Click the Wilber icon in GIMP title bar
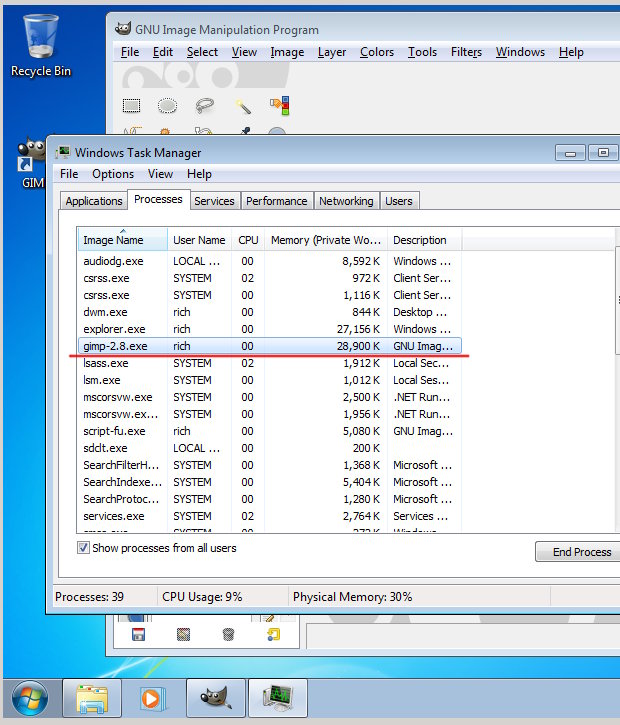Screen dimensions: 620x725 123,29
